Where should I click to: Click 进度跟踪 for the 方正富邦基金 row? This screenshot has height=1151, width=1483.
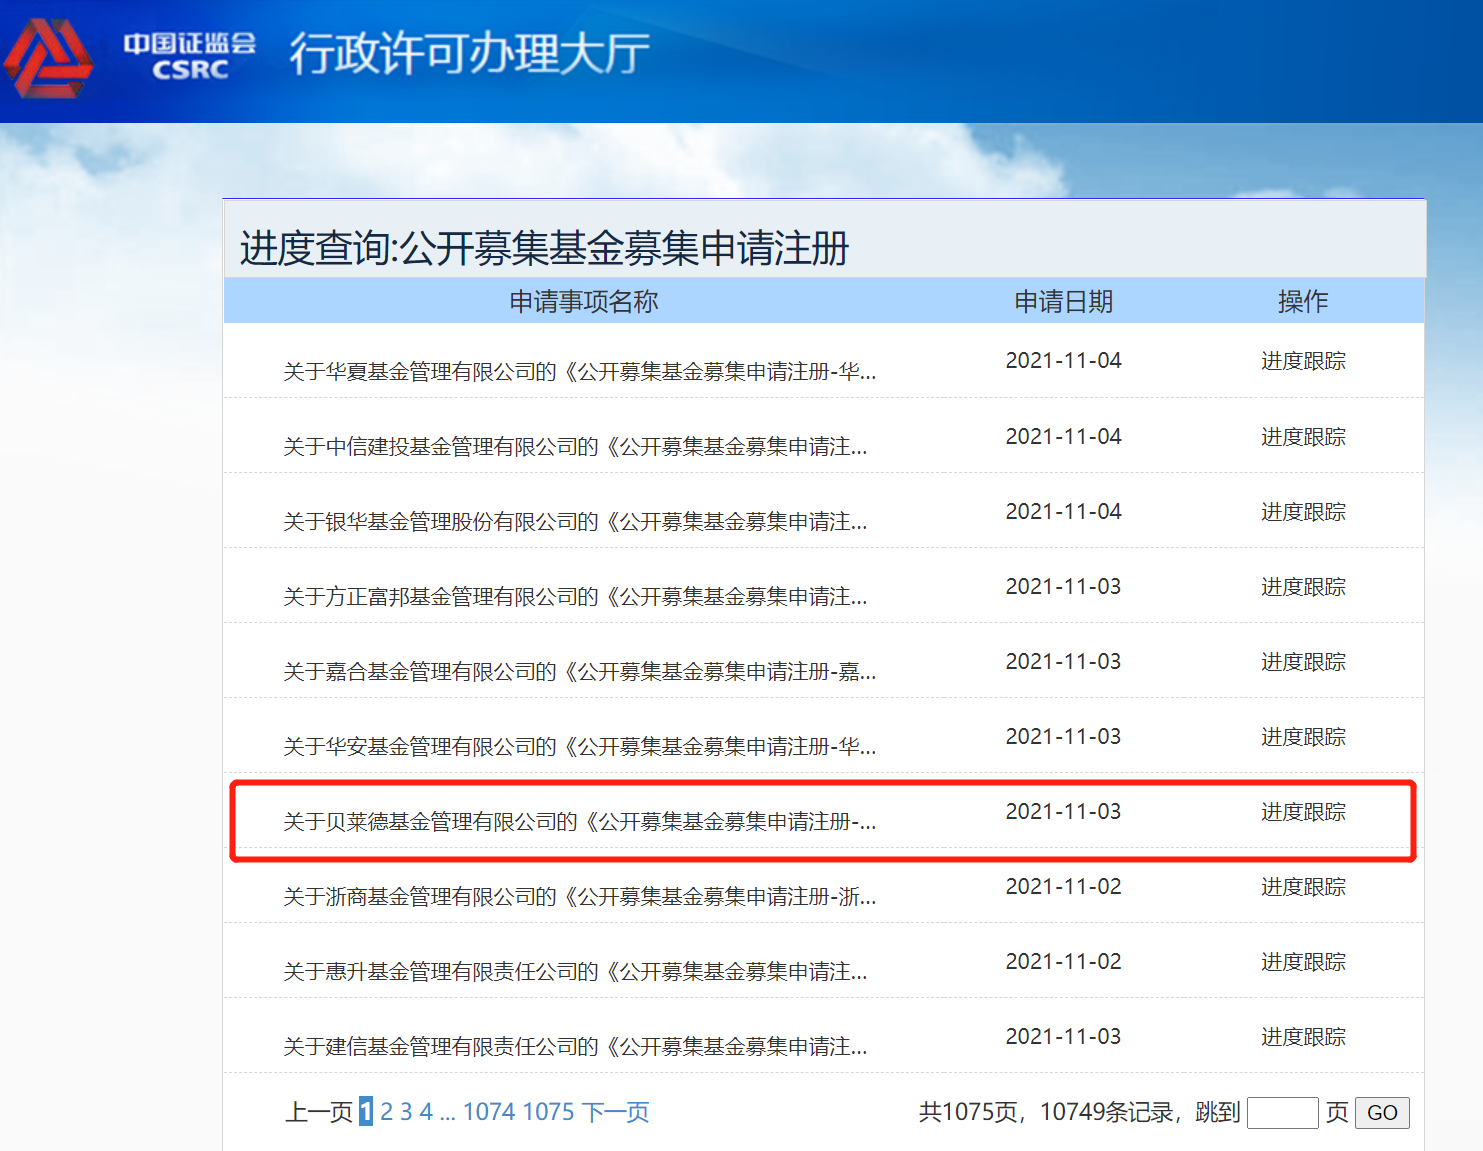pyautogui.click(x=1303, y=587)
